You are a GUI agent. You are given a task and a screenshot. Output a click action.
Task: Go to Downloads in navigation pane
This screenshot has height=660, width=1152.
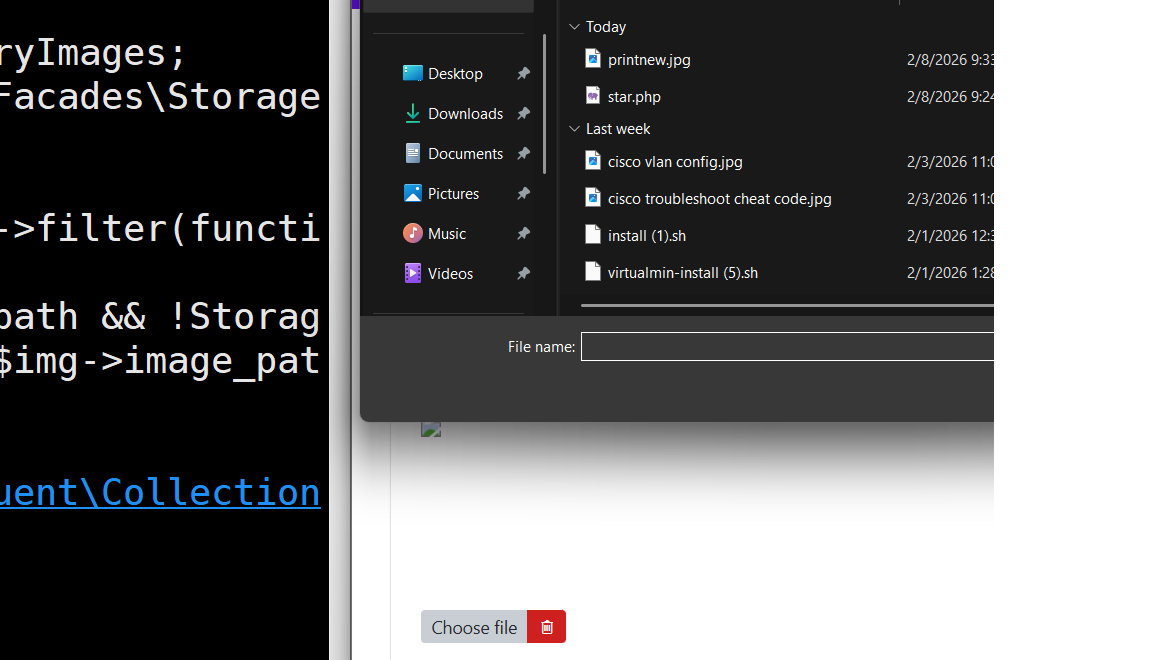pos(465,114)
